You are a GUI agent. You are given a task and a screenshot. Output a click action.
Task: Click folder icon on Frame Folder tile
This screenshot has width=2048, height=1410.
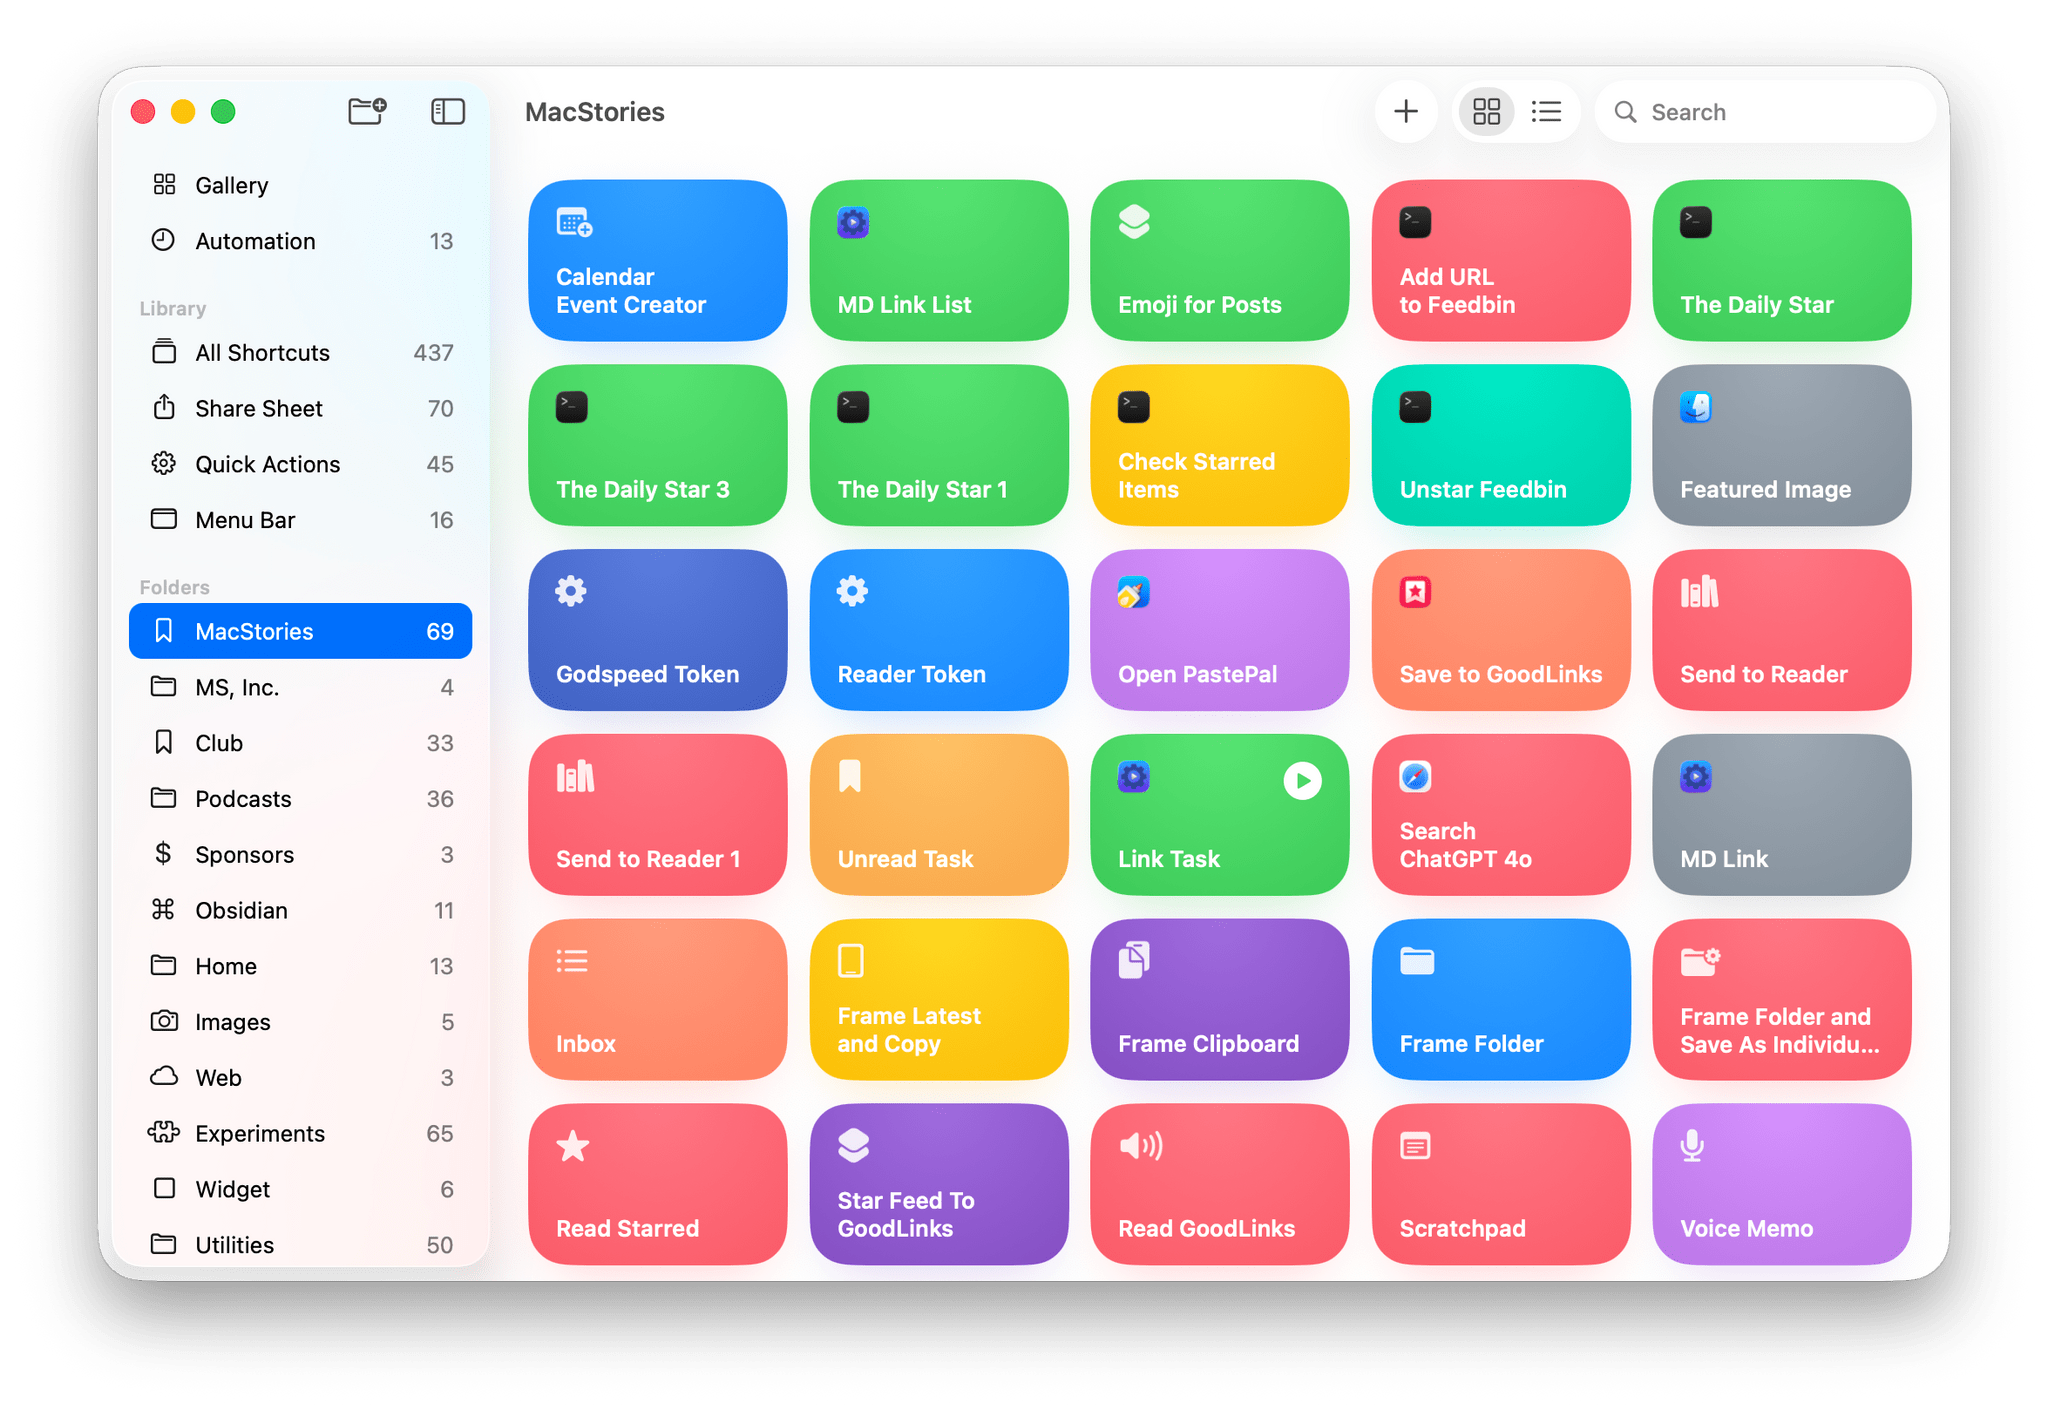(1417, 962)
